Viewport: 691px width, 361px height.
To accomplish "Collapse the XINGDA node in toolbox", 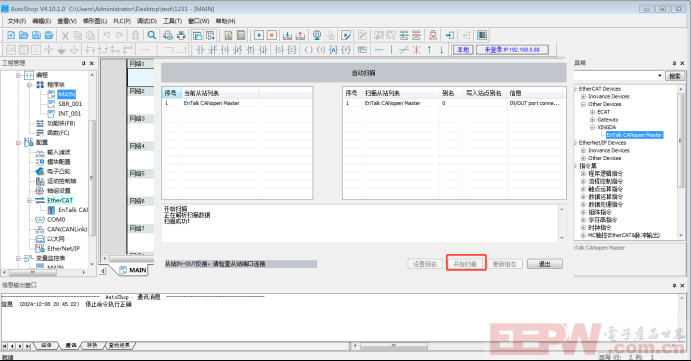I will (592, 127).
